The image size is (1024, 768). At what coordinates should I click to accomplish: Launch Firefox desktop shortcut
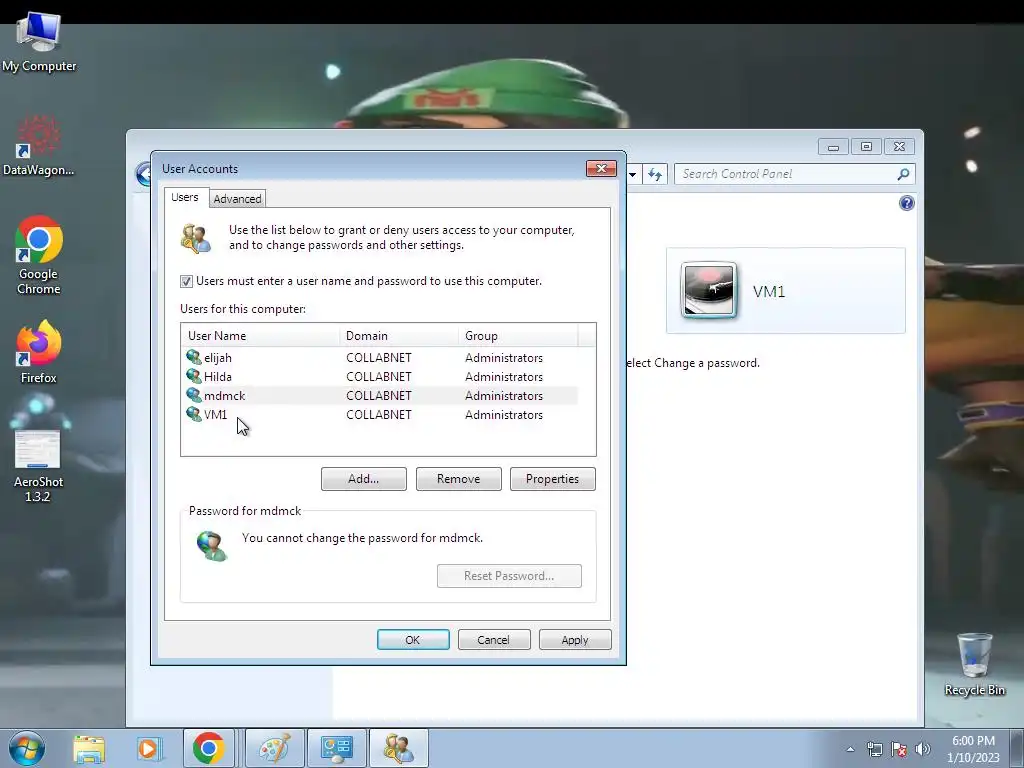(x=39, y=351)
